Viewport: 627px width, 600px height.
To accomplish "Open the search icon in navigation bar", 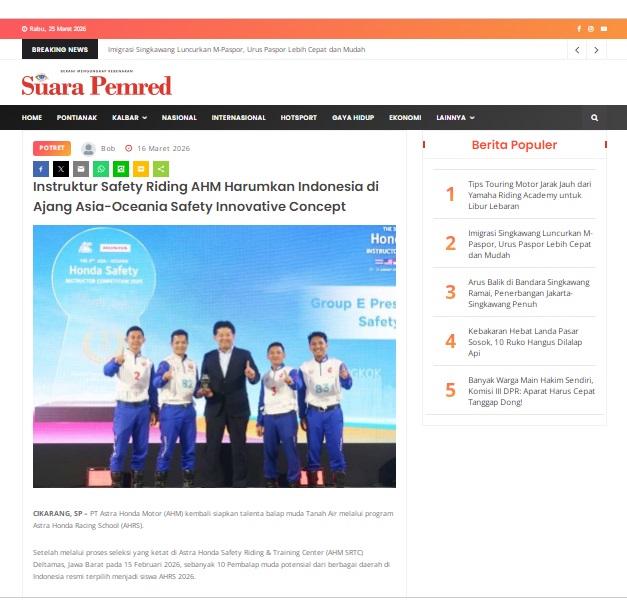I will (x=594, y=117).
